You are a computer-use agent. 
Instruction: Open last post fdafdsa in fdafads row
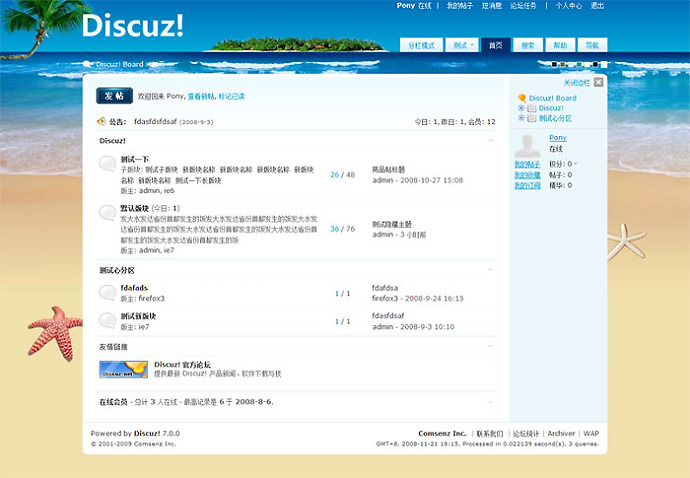385,288
